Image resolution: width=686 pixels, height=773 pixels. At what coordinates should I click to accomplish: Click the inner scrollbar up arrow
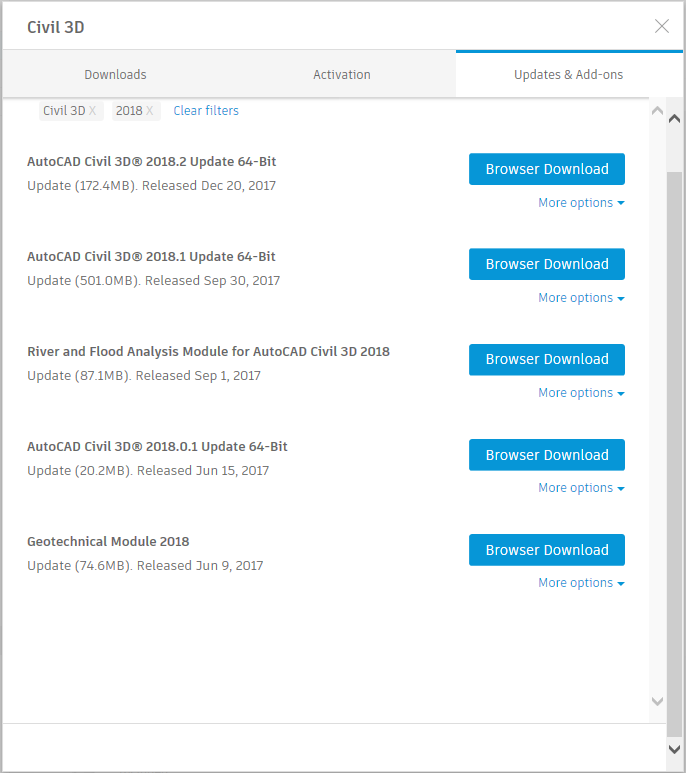coord(657,111)
